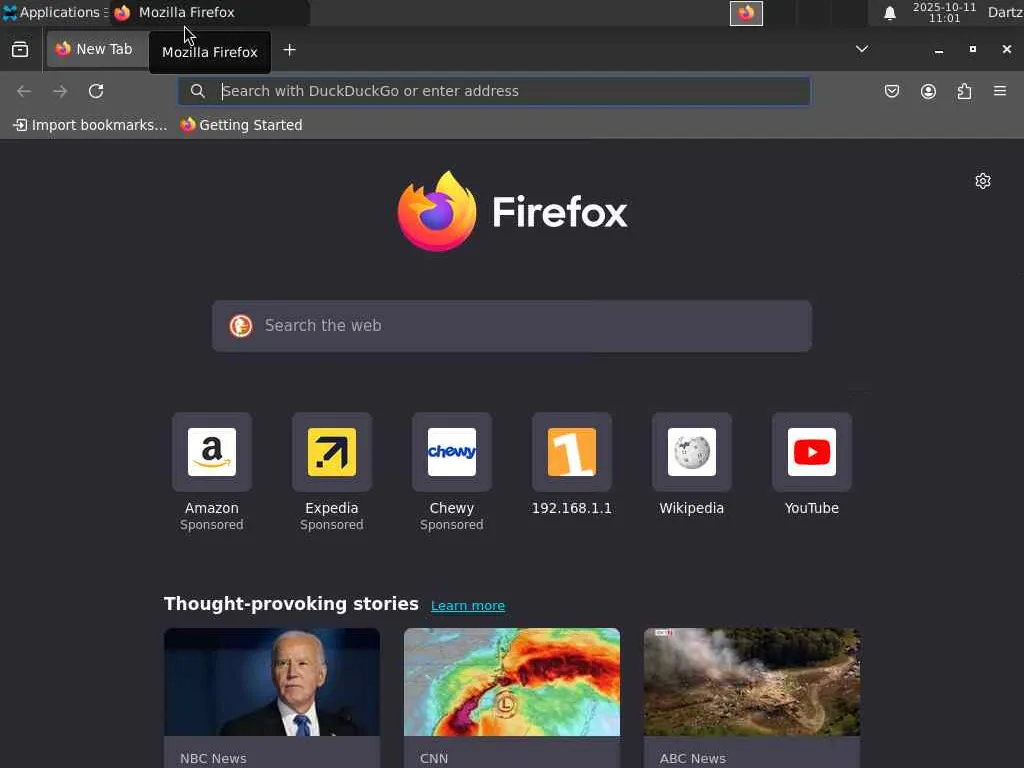Click the ABC News source label
1024x768 pixels.
(692, 758)
